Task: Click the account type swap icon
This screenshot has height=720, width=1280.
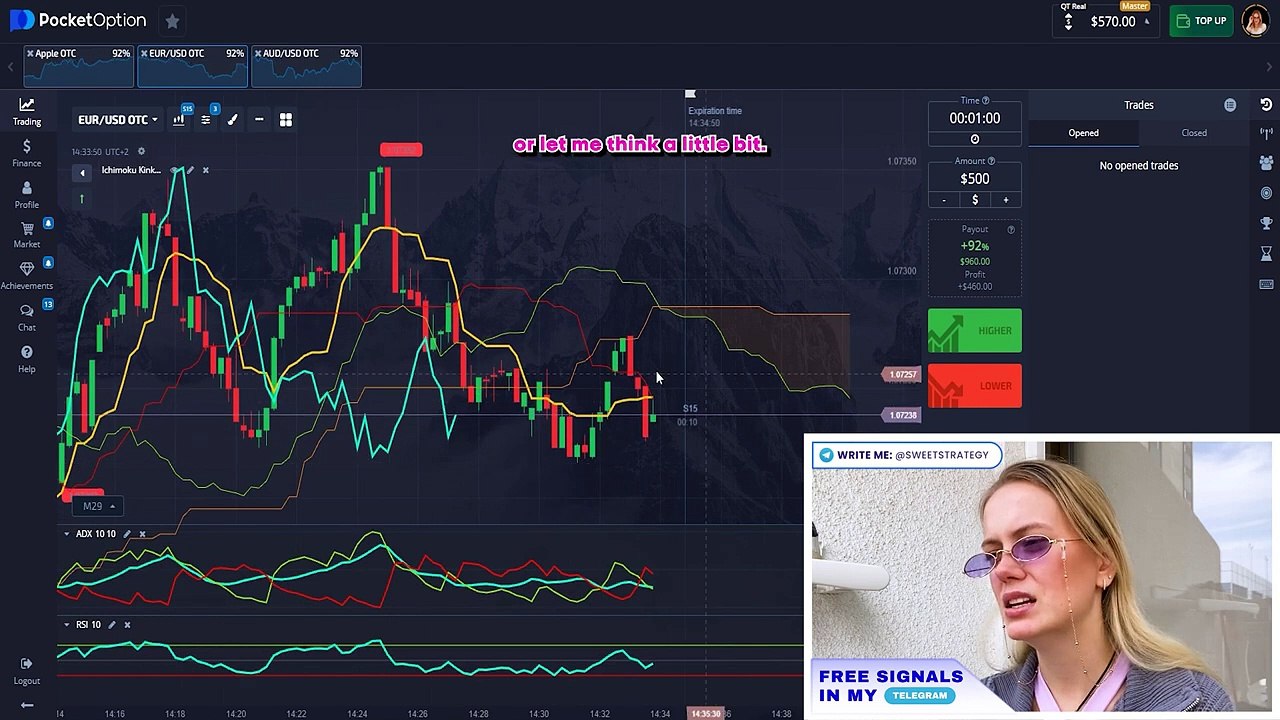Action: click(1068, 21)
